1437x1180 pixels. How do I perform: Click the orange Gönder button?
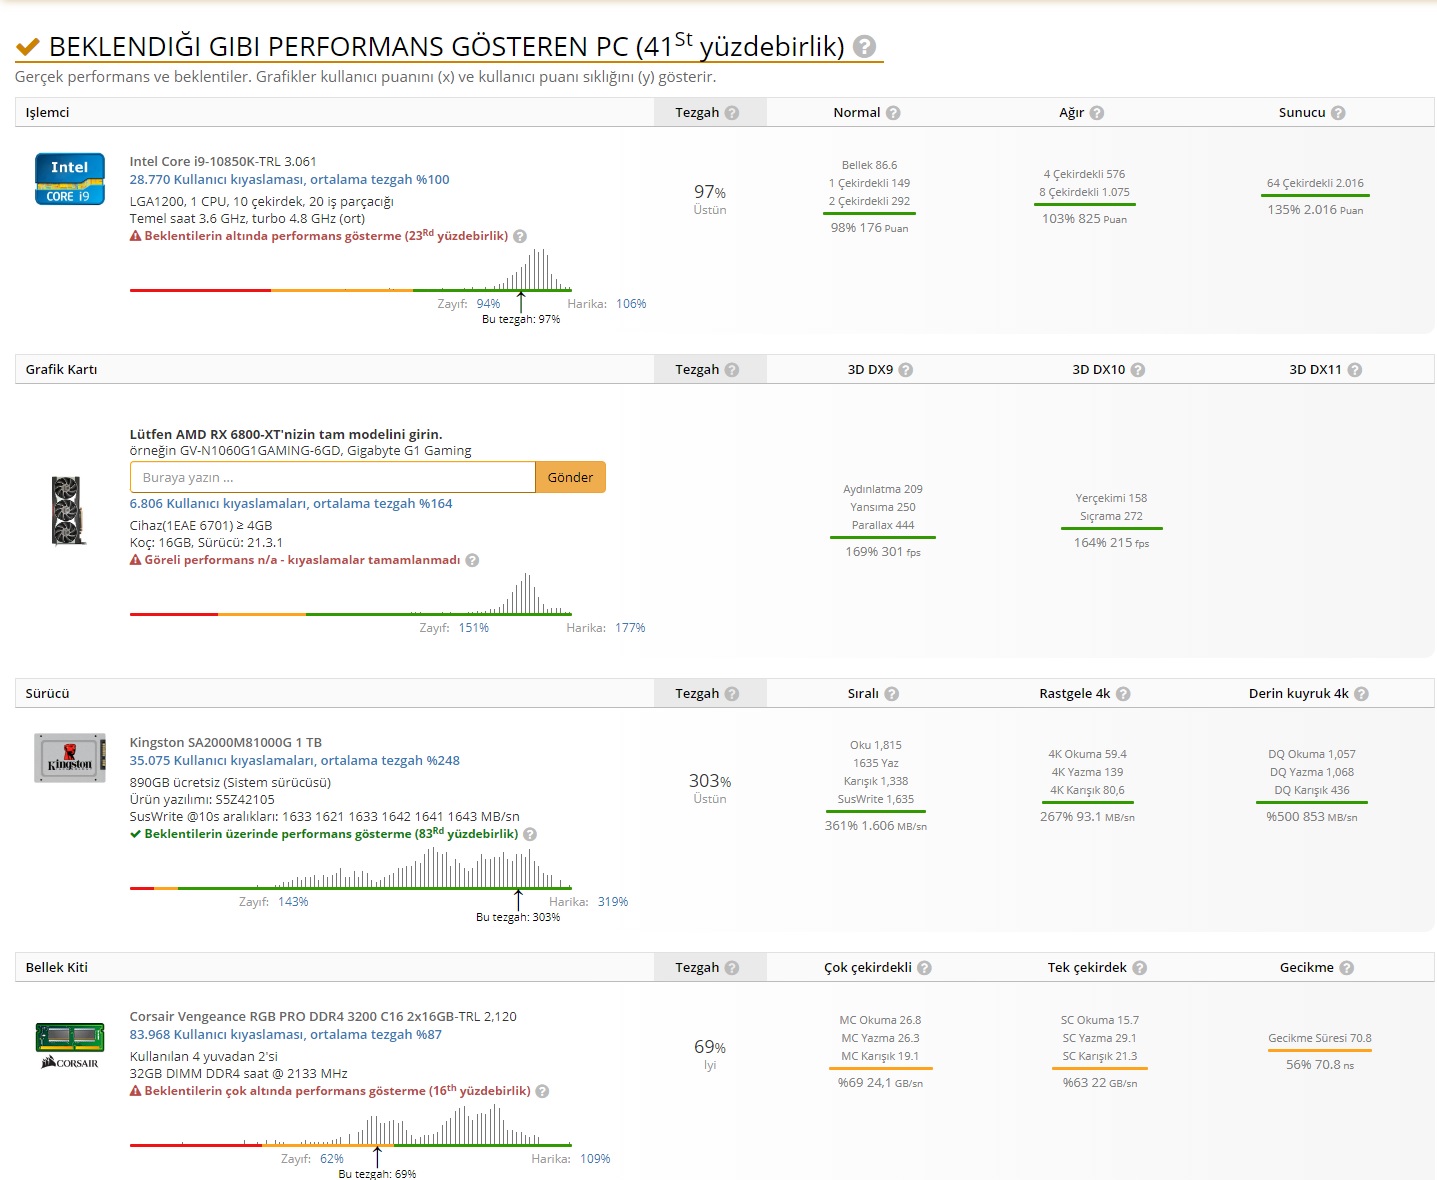click(571, 477)
